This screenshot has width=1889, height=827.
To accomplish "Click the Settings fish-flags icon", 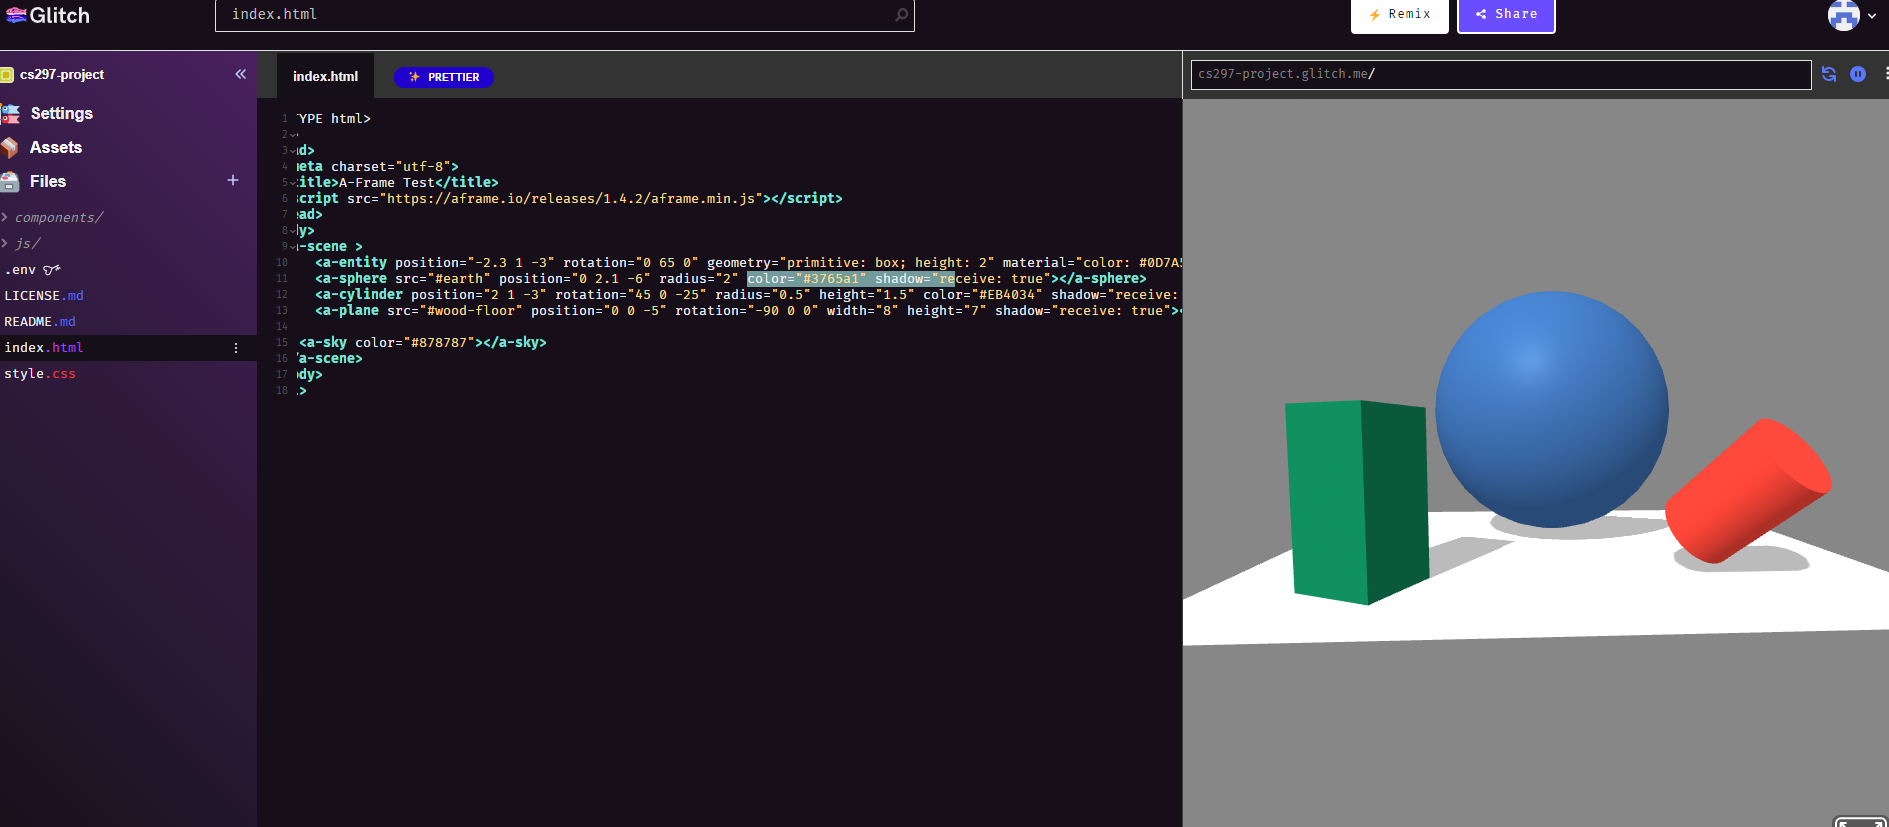I will (11, 113).
